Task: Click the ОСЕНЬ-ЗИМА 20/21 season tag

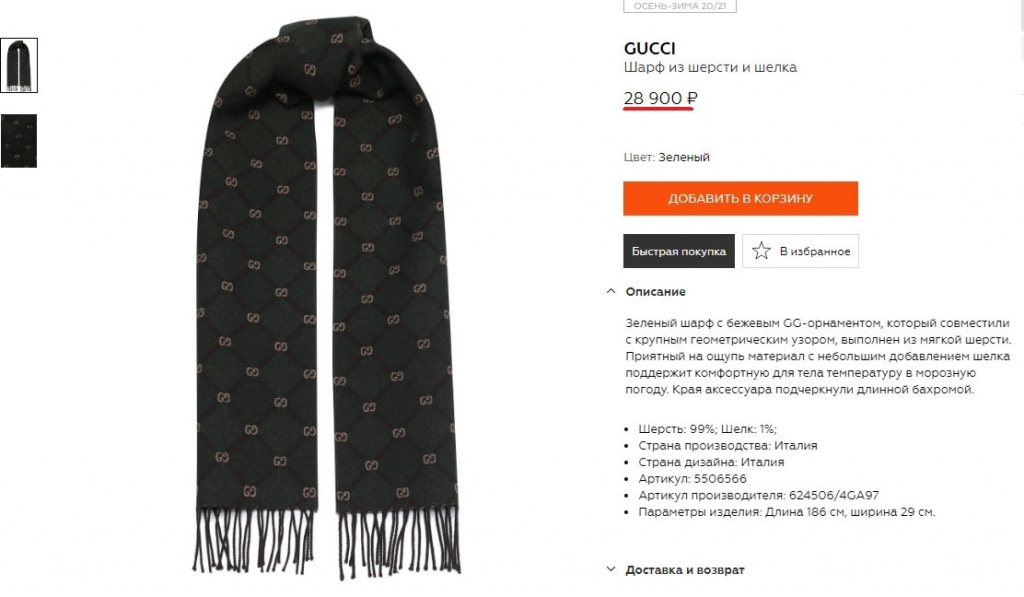Action: [x=680, y=6]
